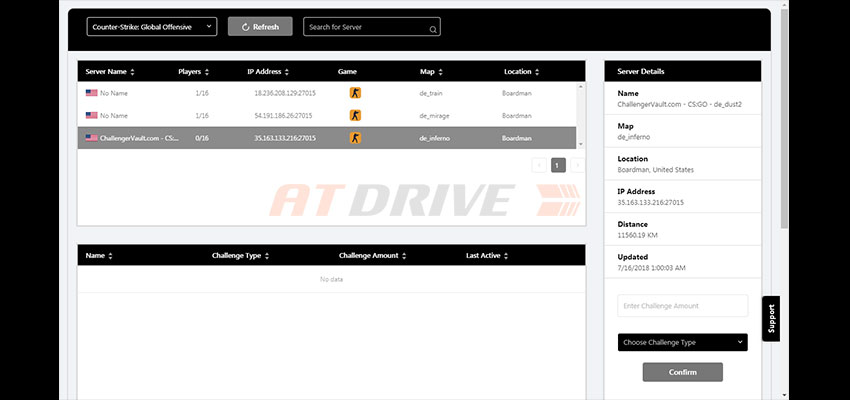
Task: Sort by IP Address column
Action: [x=268, y=72]
